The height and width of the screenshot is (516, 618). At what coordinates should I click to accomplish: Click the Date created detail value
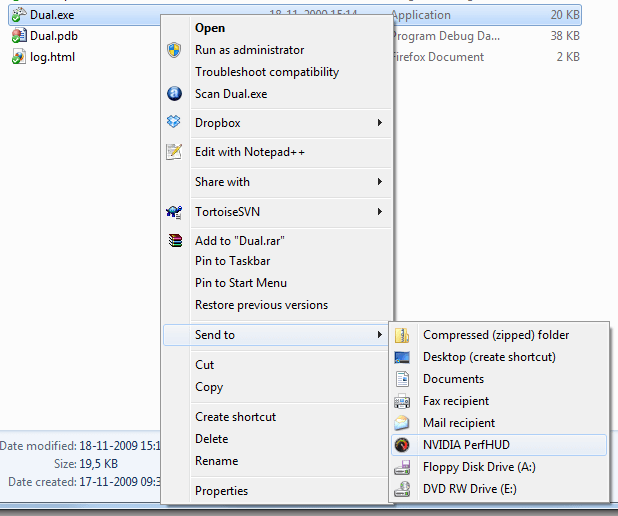point(120,482)
